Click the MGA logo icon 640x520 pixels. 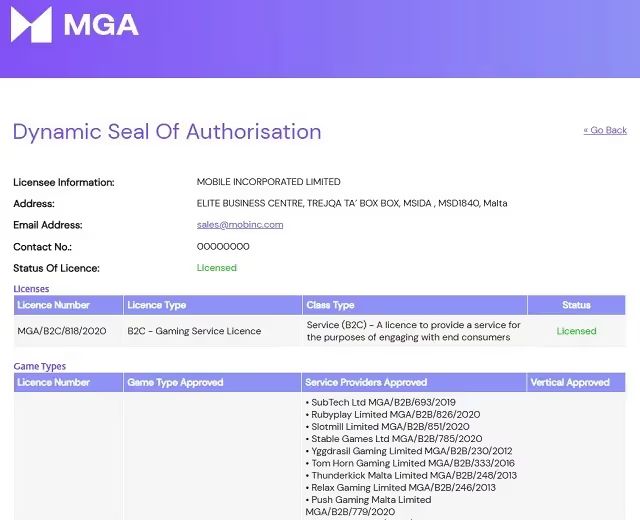click(x=31, y=24)
